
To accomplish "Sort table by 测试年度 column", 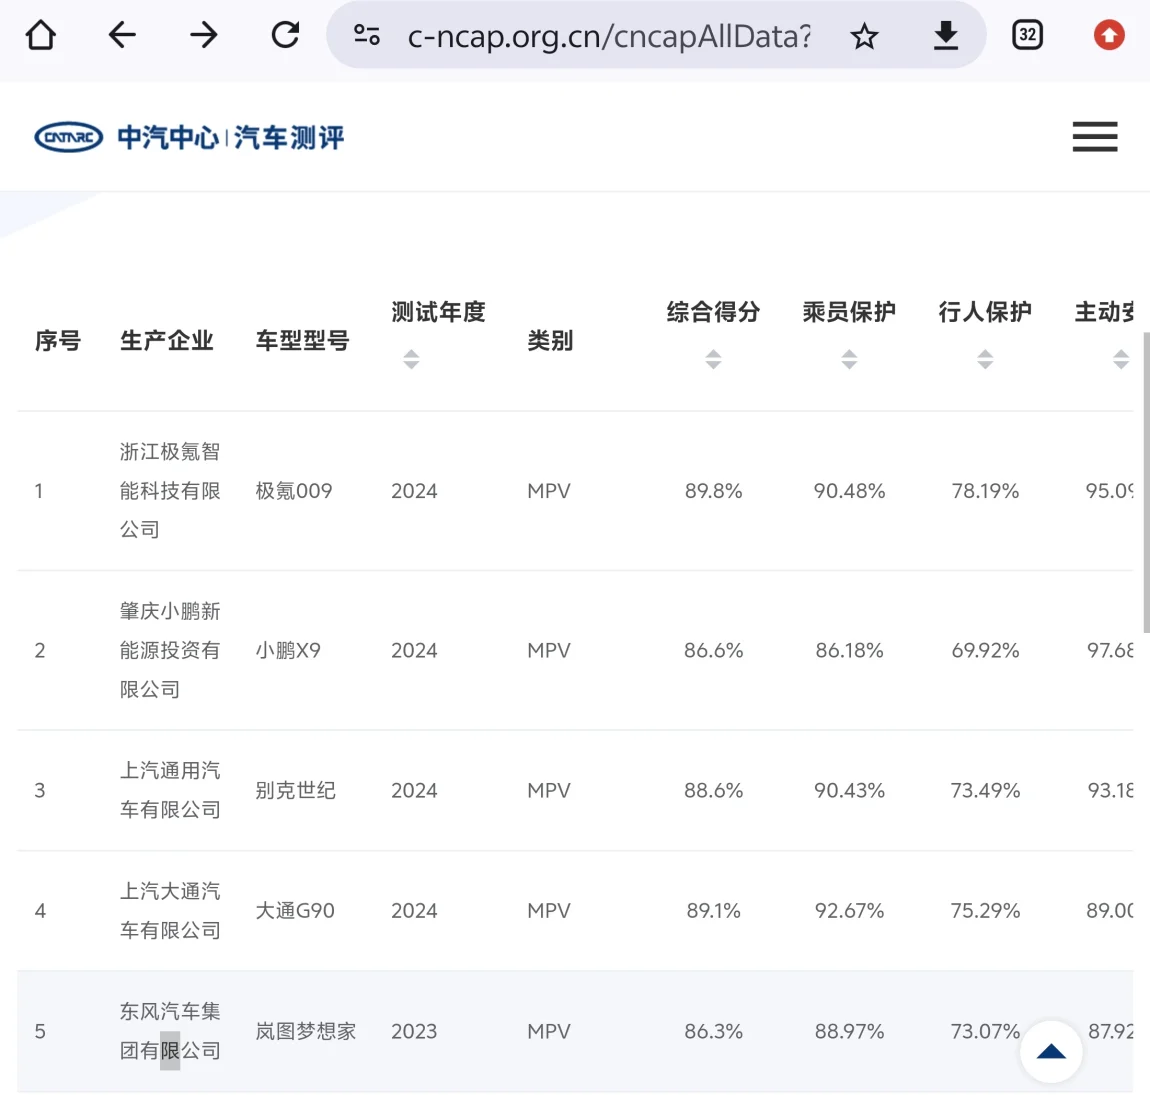I will coord(411,359).
